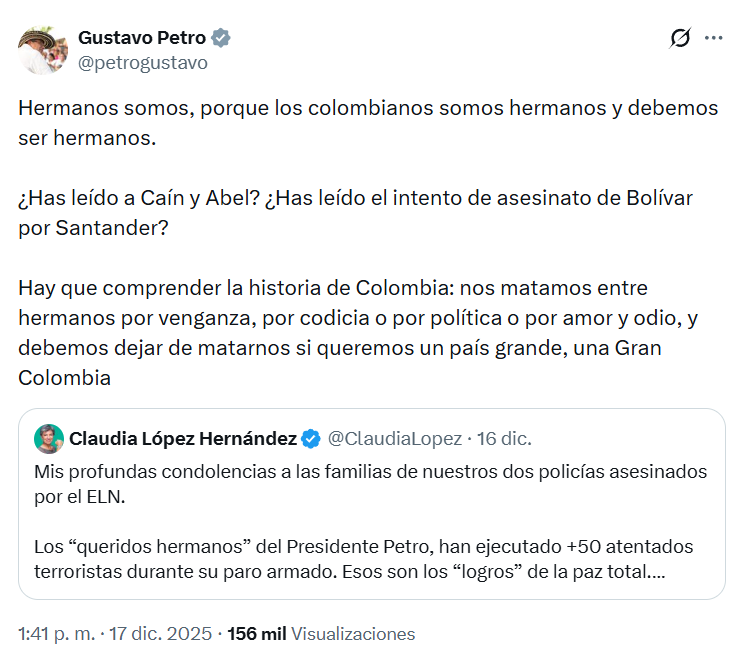Open Grok explain icon on the post
Viewport: 742px width, 665px height.
680,38
